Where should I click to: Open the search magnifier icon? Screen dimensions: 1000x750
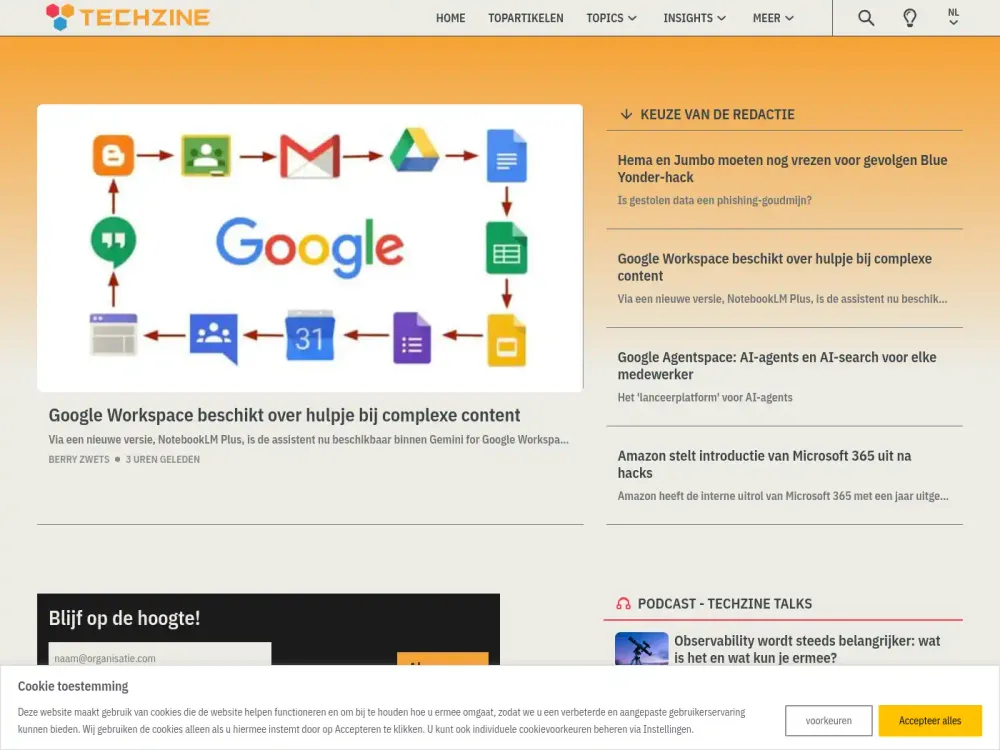click(864, 17)
